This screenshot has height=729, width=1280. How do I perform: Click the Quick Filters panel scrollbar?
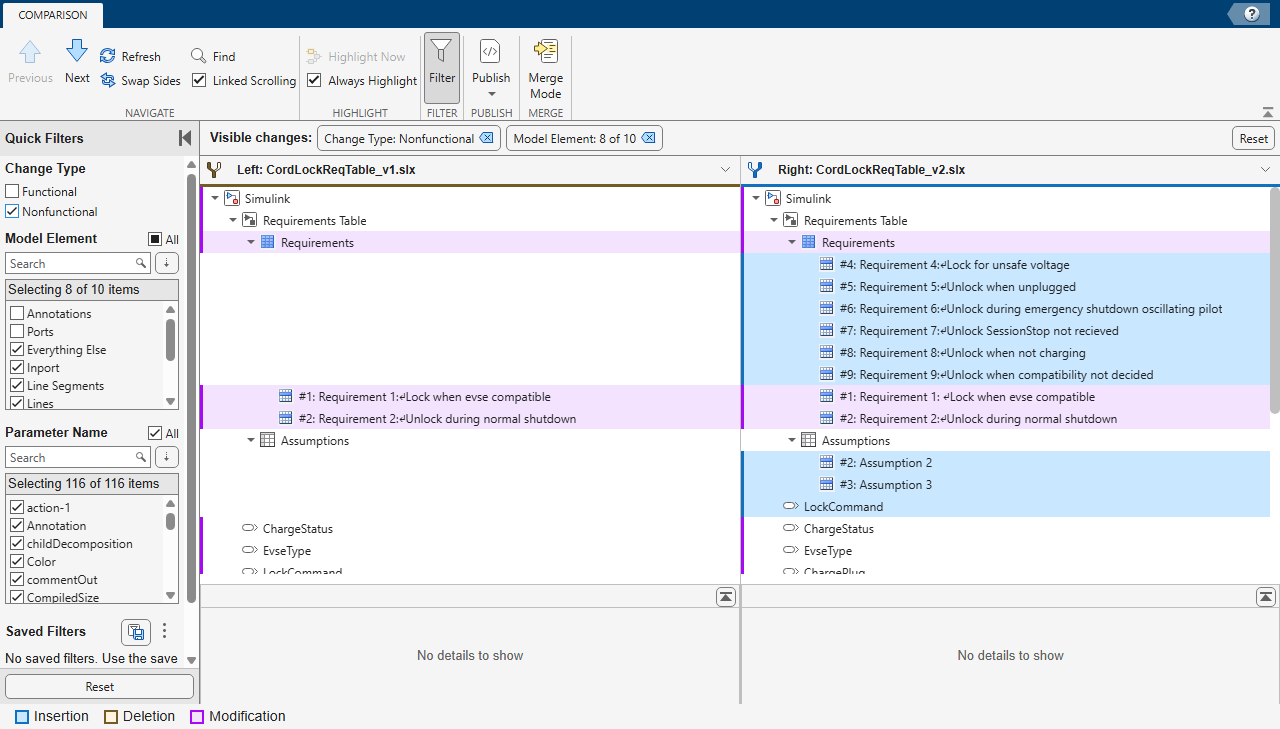pos(191,390)
